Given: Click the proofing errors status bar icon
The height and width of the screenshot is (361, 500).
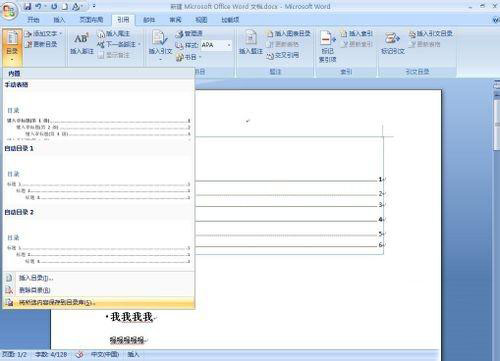Looking at the screenshot, I should 79,354.
